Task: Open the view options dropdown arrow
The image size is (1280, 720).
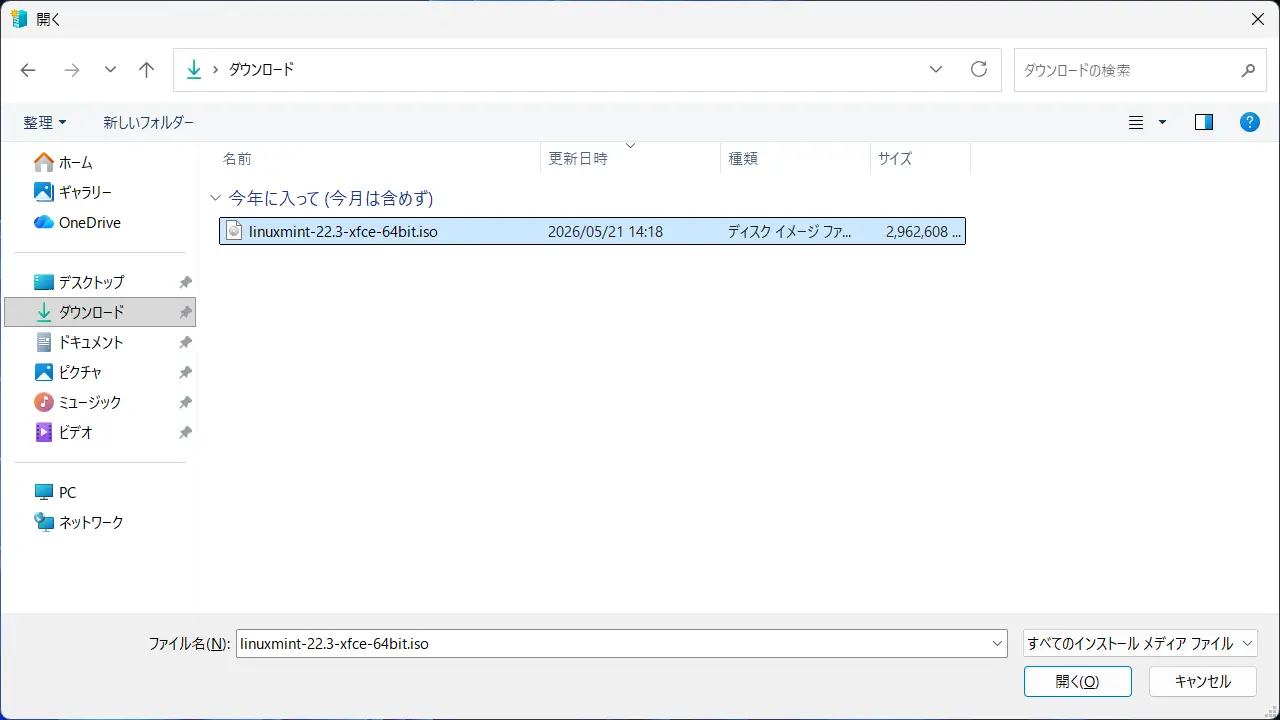Action: click(1162, 122)
